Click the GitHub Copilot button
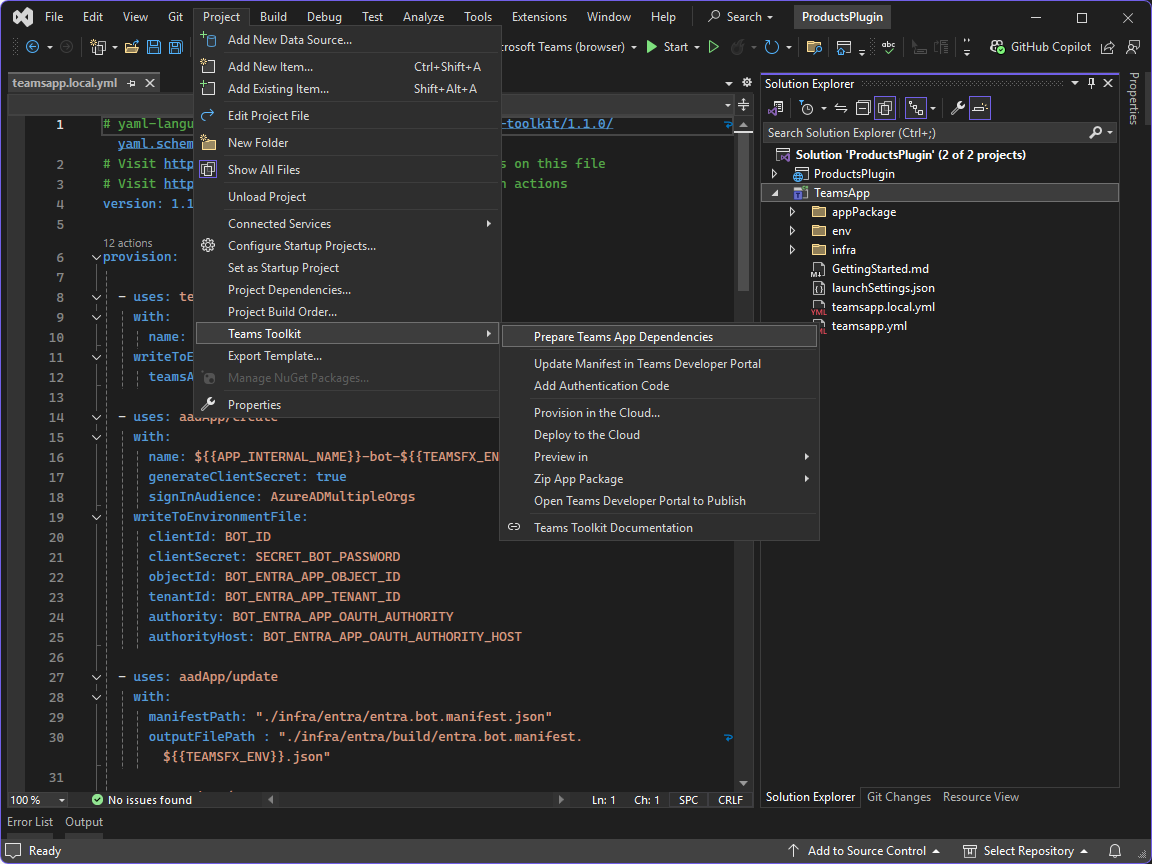Screen dimensions: 1152x864 coord(1040,47)
